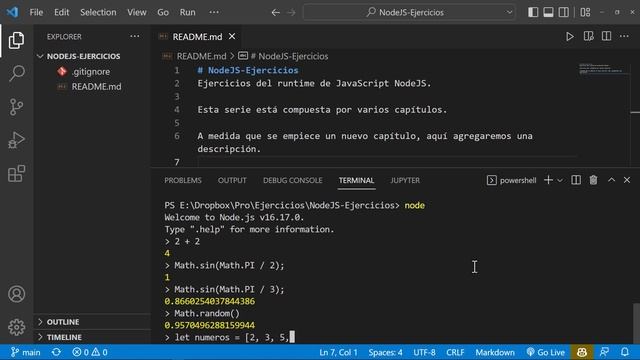Open the .gitignore file
The image size is (640, 360).
tap(91, 71)
